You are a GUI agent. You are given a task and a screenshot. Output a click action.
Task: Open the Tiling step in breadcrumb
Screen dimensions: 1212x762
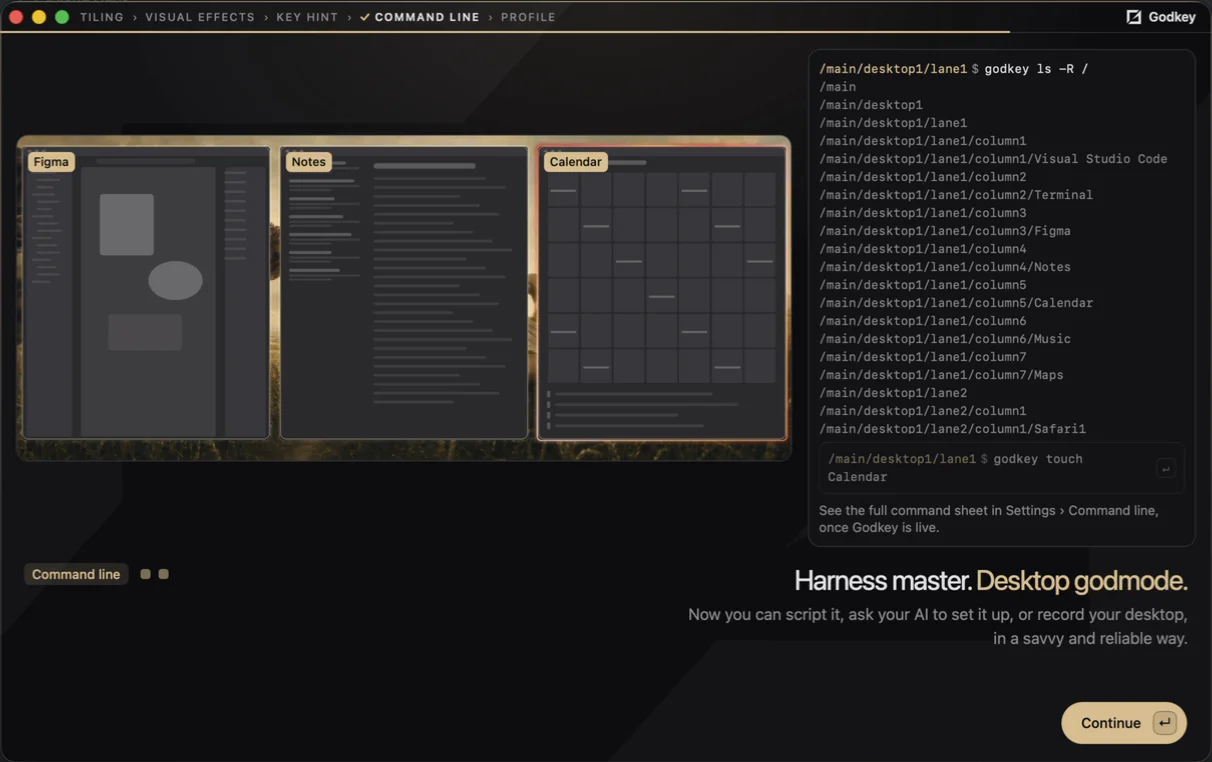coord(102,17)
